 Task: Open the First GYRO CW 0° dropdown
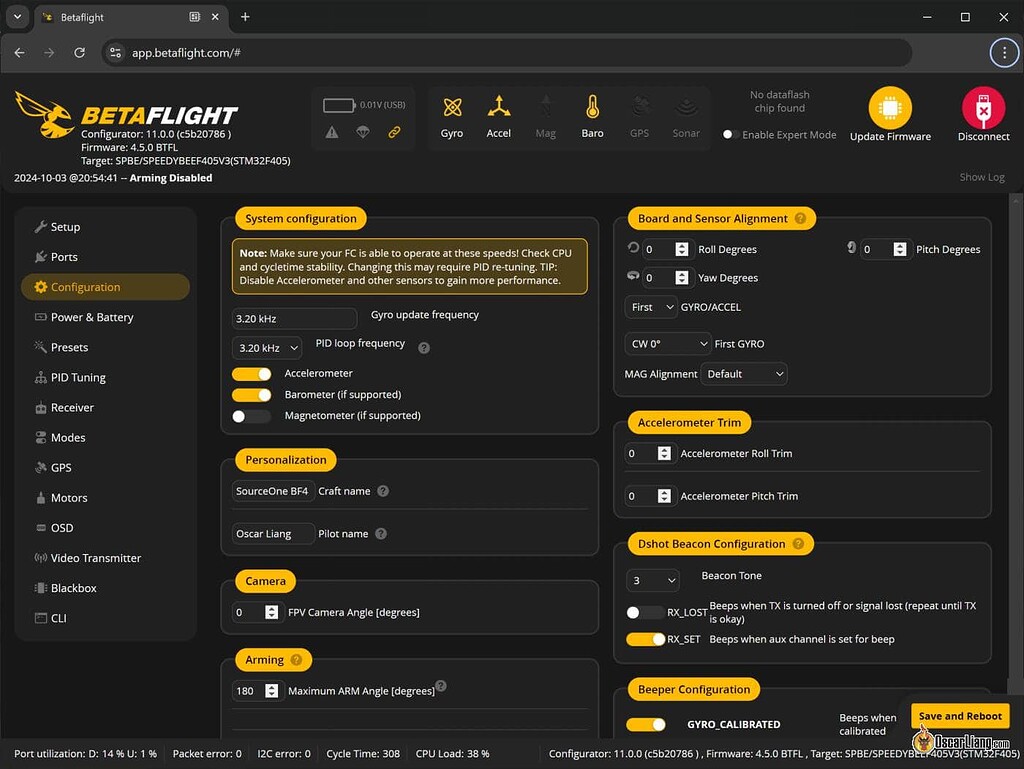(x=667, y=344)
